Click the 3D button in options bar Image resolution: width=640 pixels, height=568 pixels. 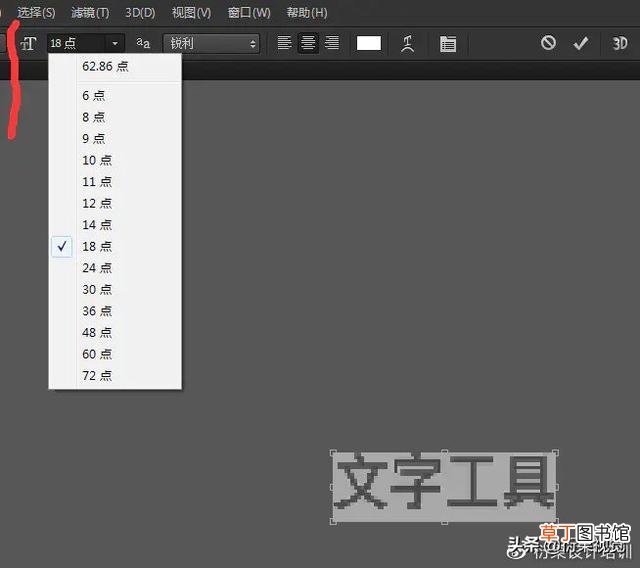620,43
